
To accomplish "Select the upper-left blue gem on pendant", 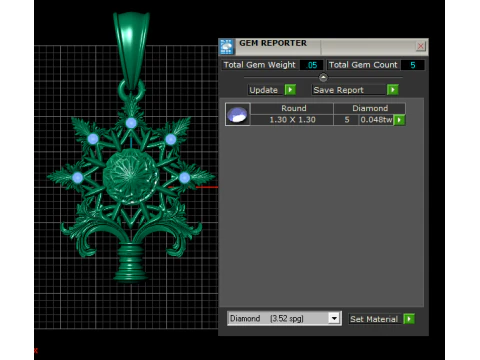I will pos(93,139).
